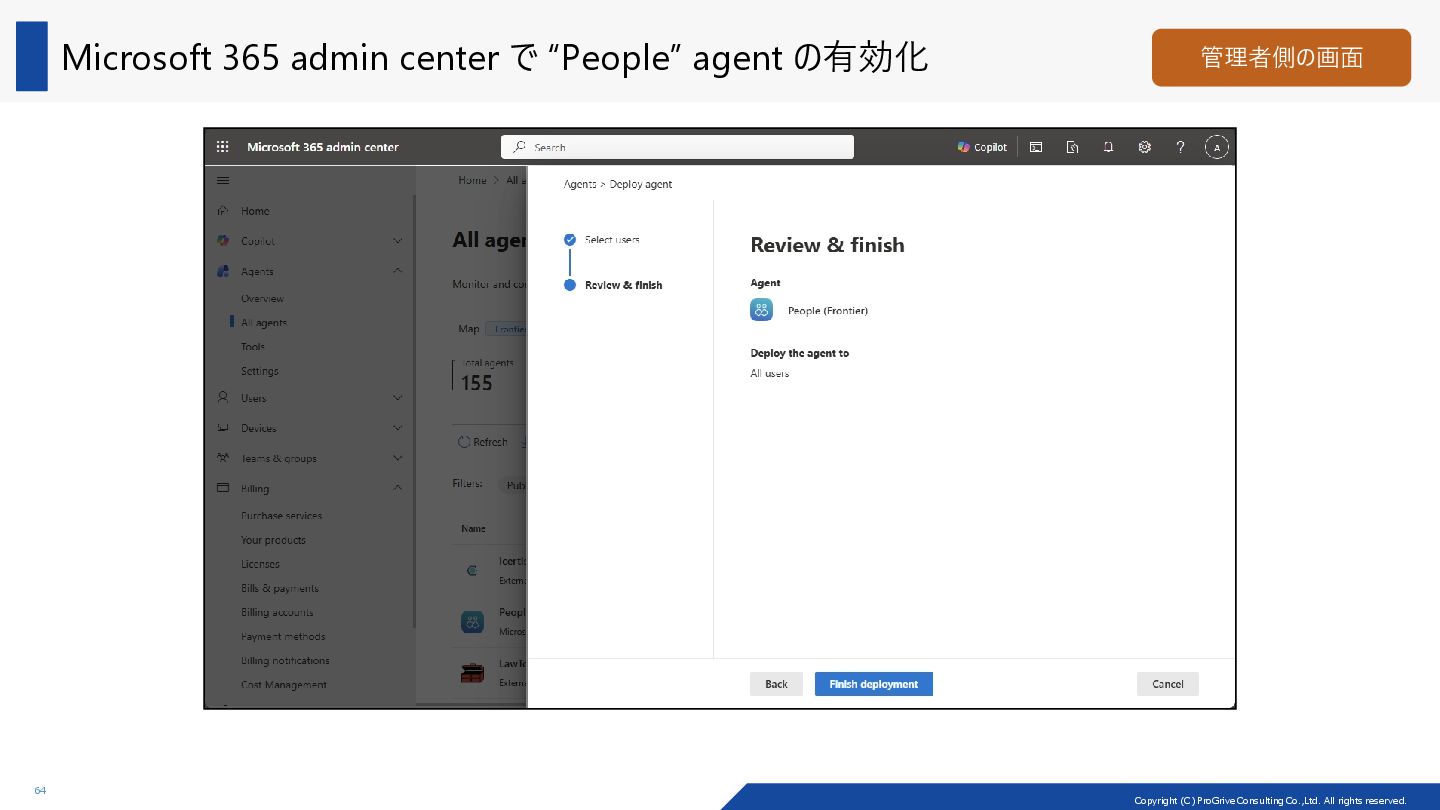The image size is (1440, 810).
Task: Open Payment methods in sidebar
Action: (283, 636)
